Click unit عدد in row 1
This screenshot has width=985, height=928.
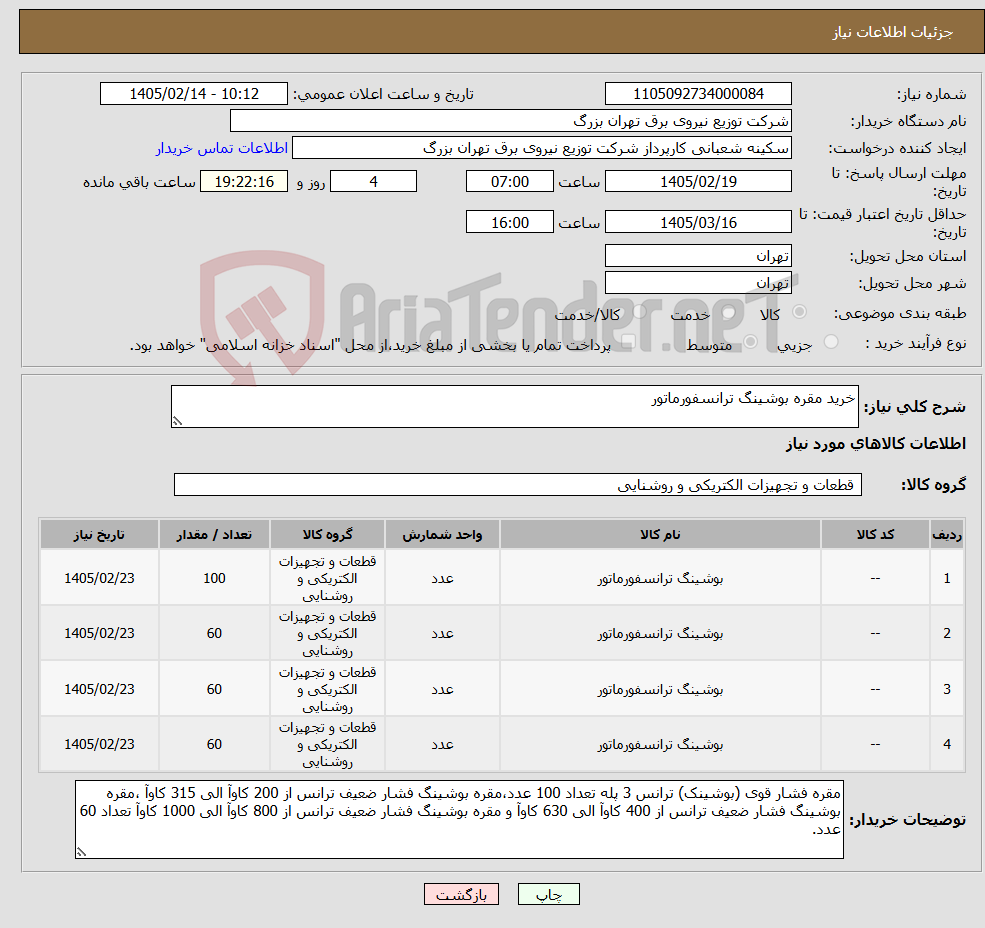[442, 578]
